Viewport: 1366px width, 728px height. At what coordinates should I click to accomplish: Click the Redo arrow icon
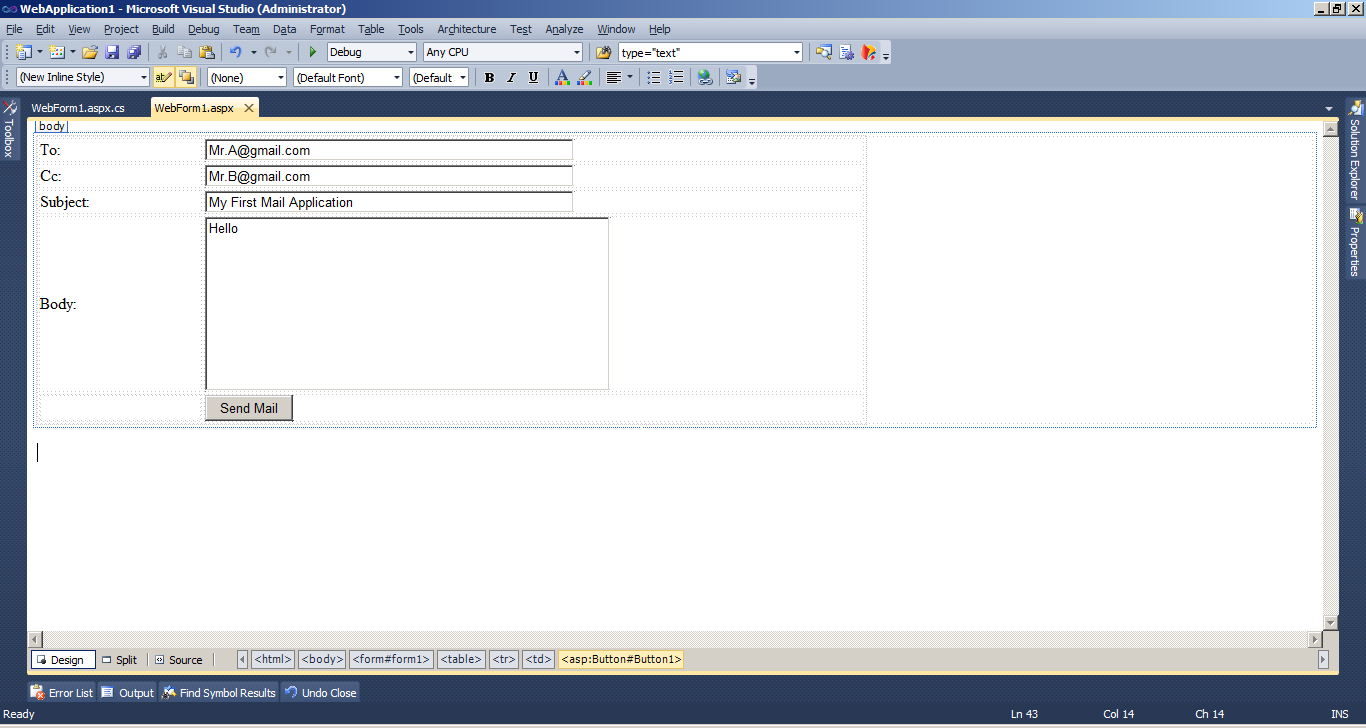click(x=270, y=52)
